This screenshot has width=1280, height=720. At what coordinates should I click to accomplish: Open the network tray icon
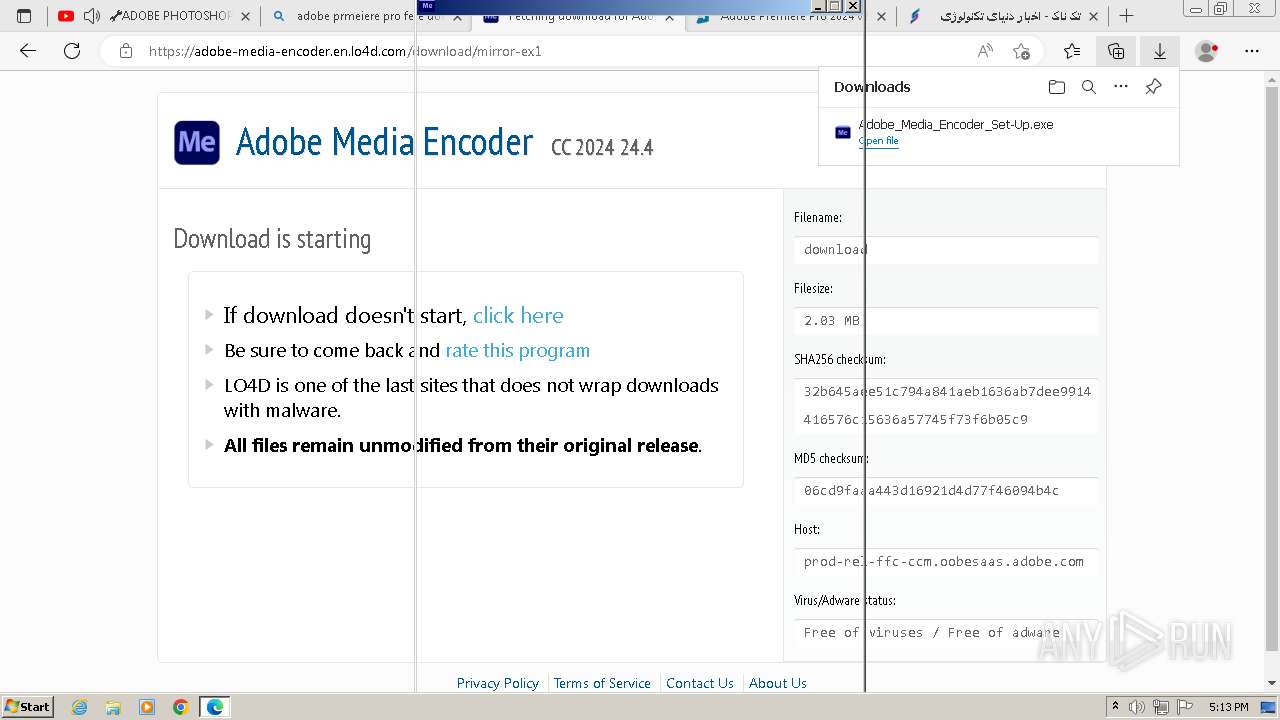point(1161,707)
